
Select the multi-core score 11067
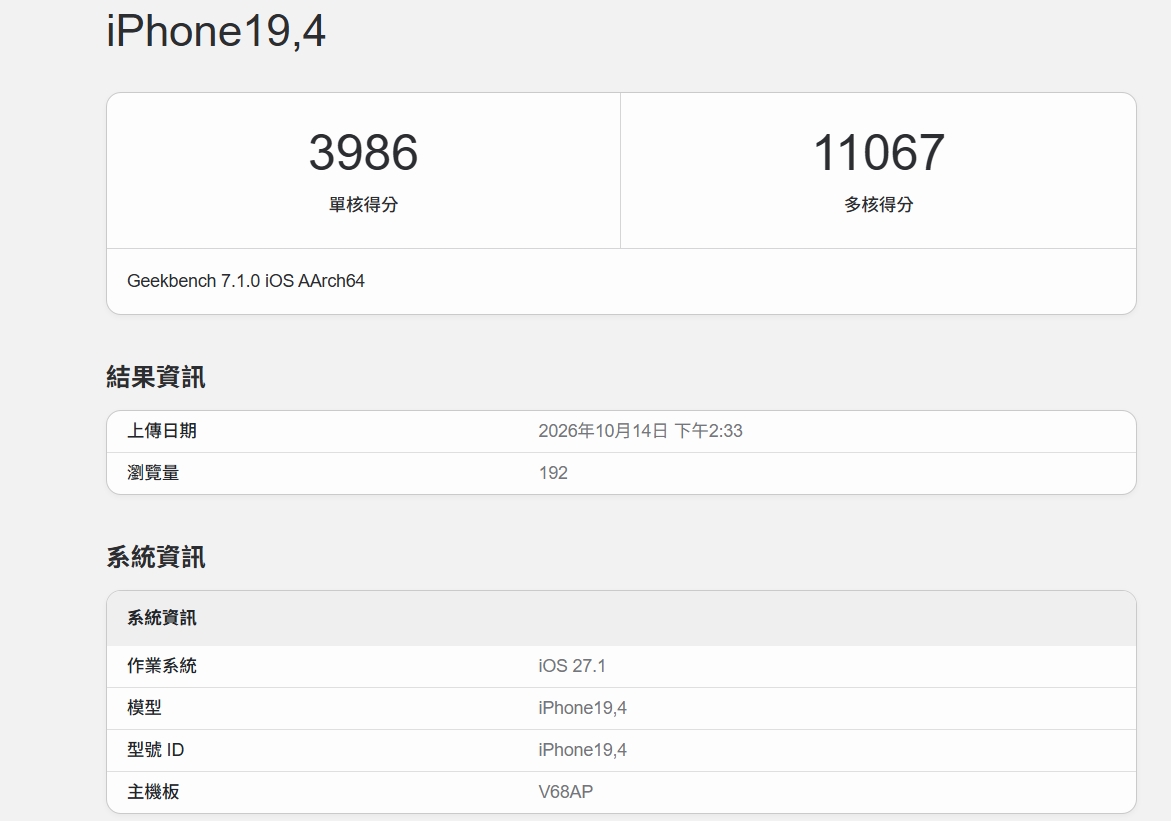click(878, 152)
